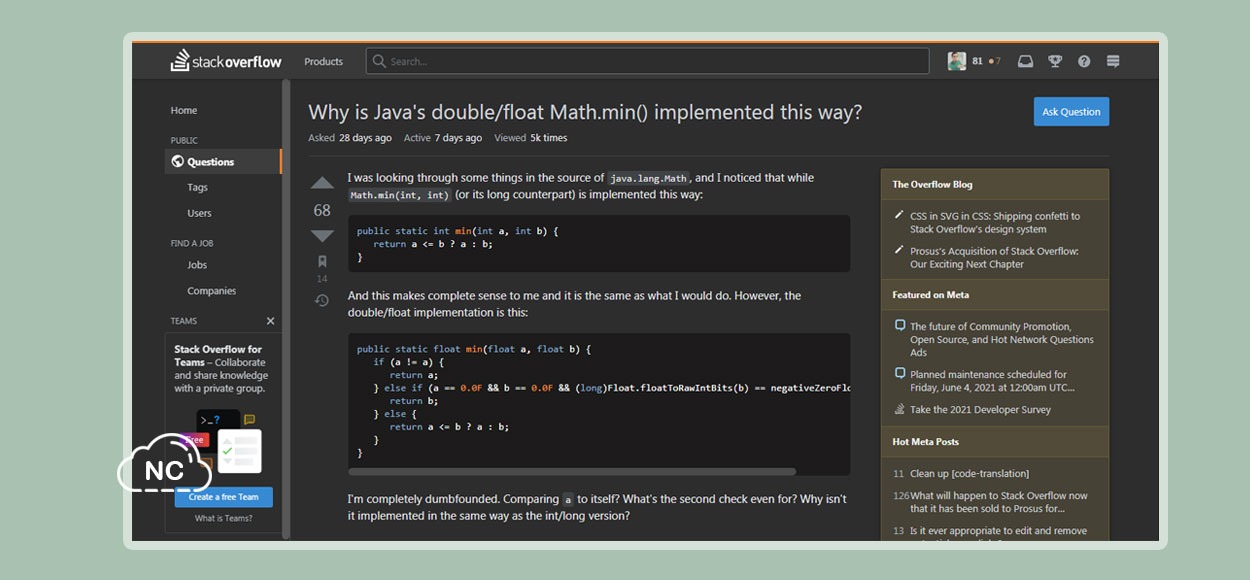Viewport: 1250px width, 580px height.
Task: Open the Planned maintenance scheduled meta post
Action: pyautogui.click(x=992, y=381)
